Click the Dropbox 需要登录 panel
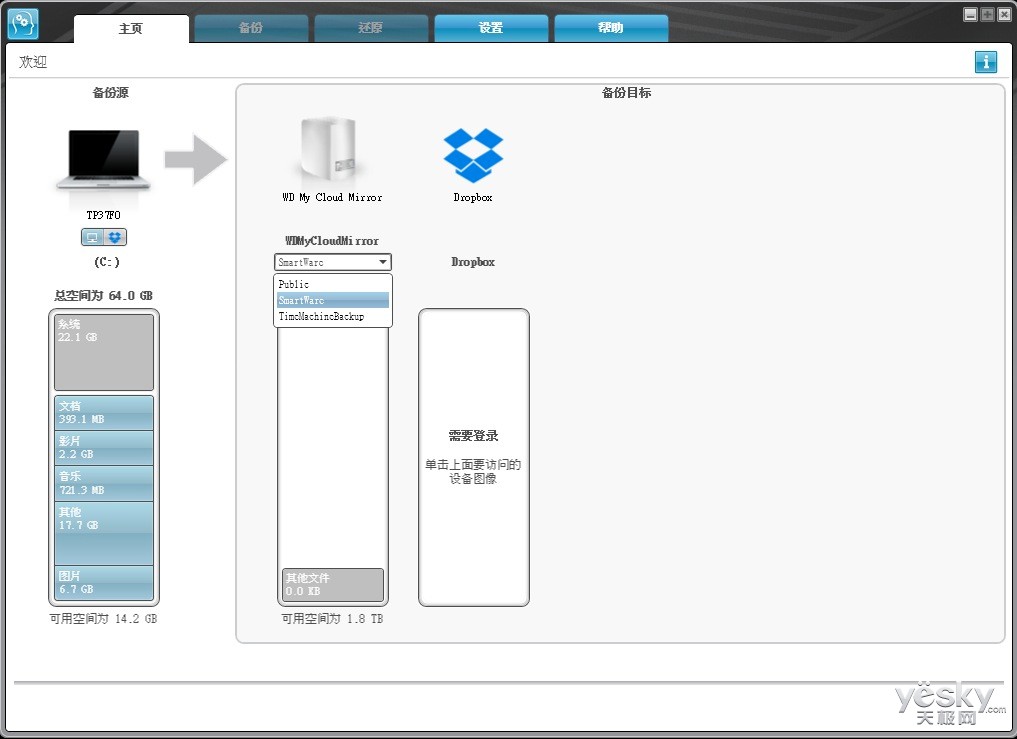The height and width of the screenshot is (739, 1017). pos(473,457)
